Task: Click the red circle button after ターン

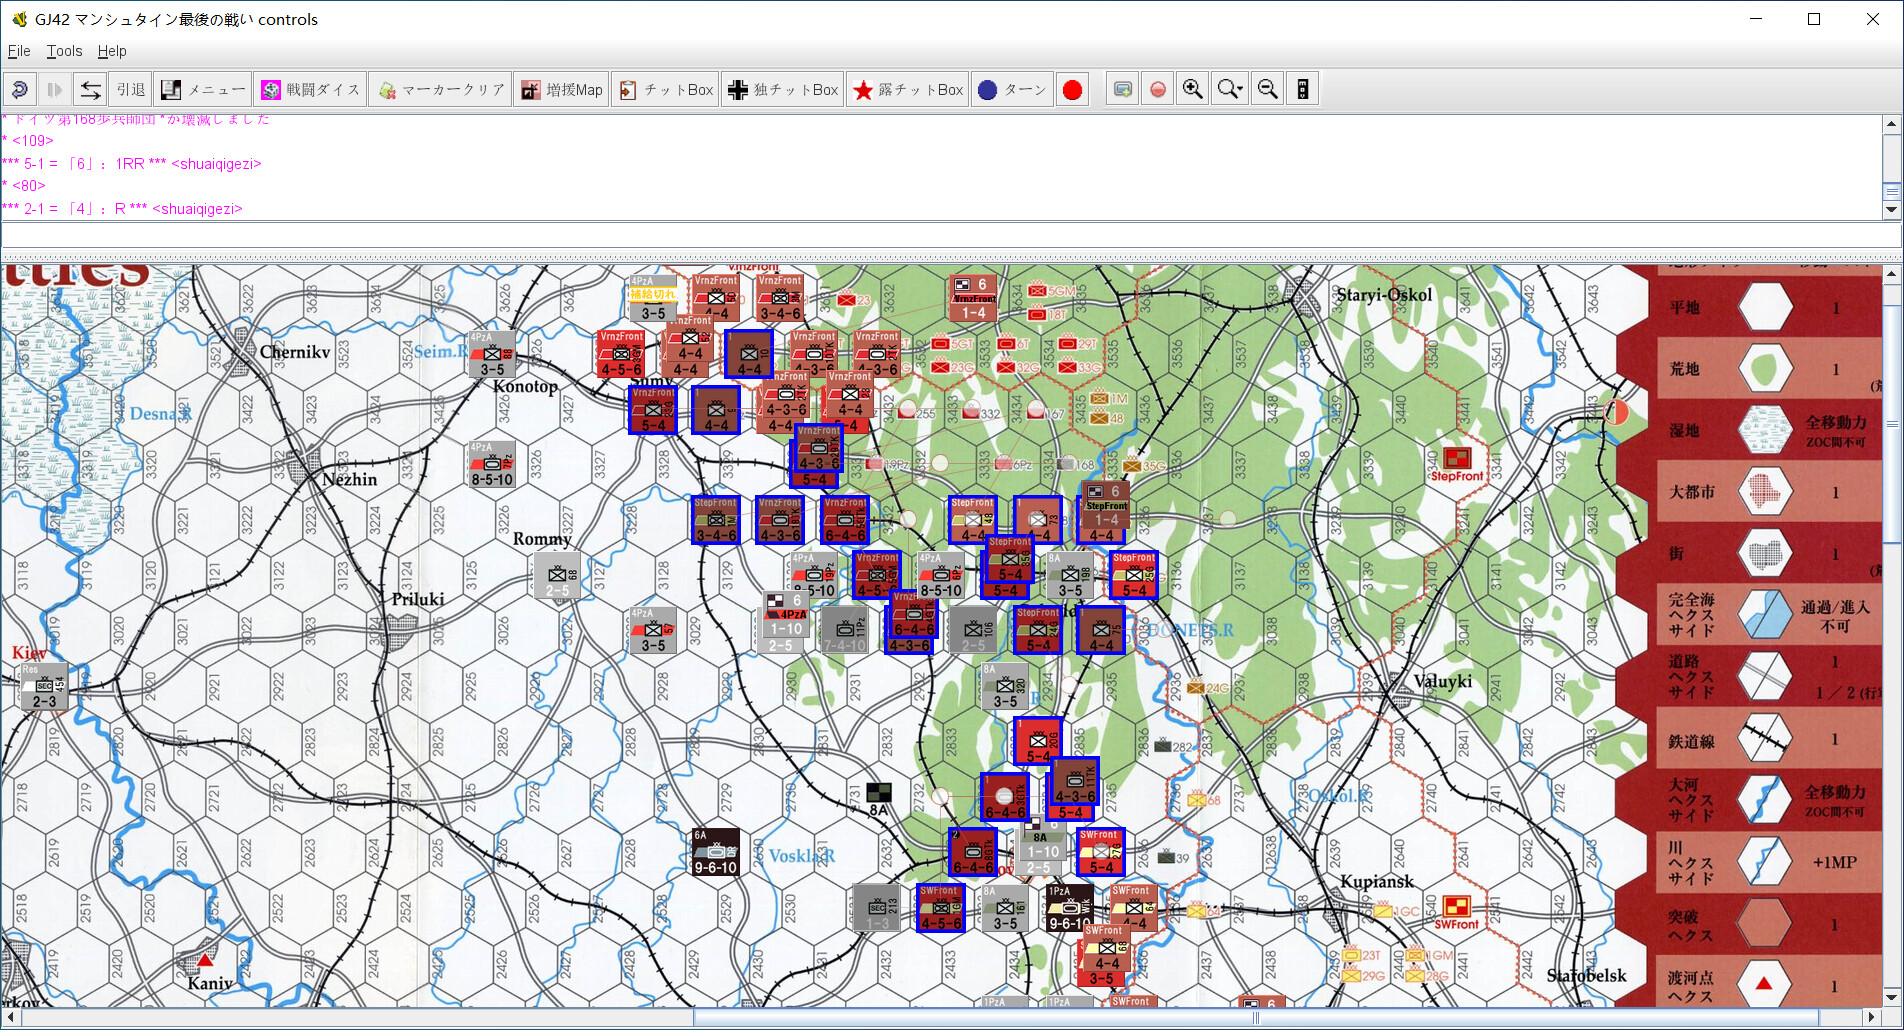Action: pyautogui.click(x=1072, y=90)
